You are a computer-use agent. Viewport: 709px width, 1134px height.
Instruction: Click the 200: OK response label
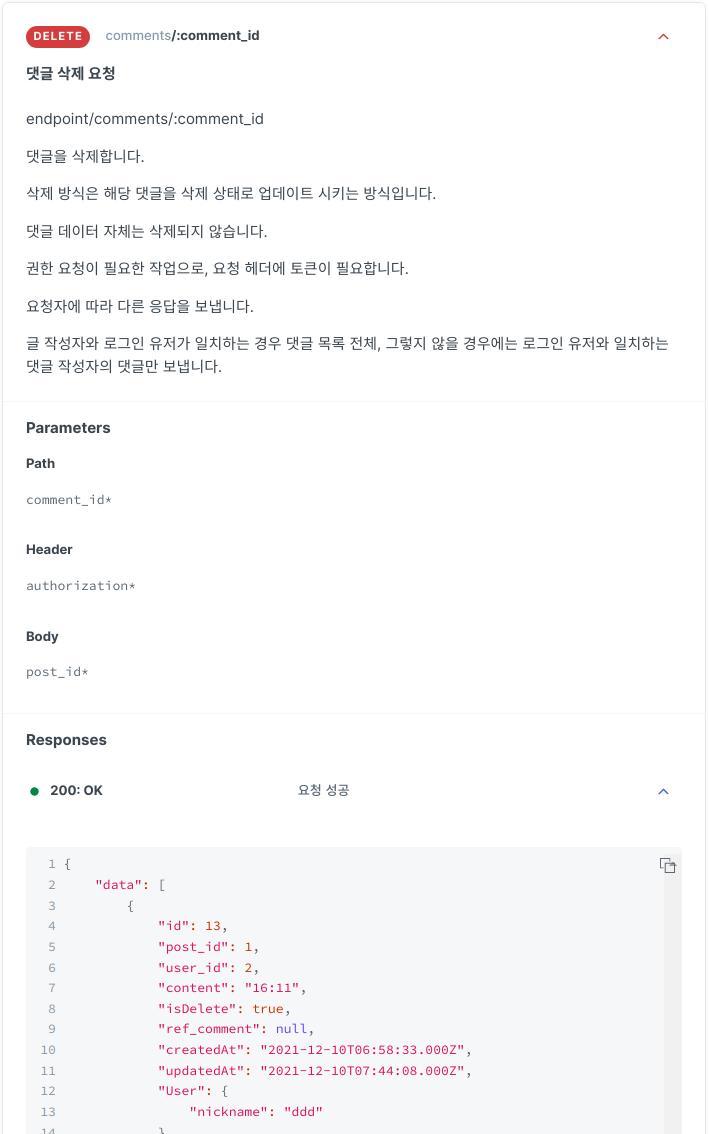[76, 790]
